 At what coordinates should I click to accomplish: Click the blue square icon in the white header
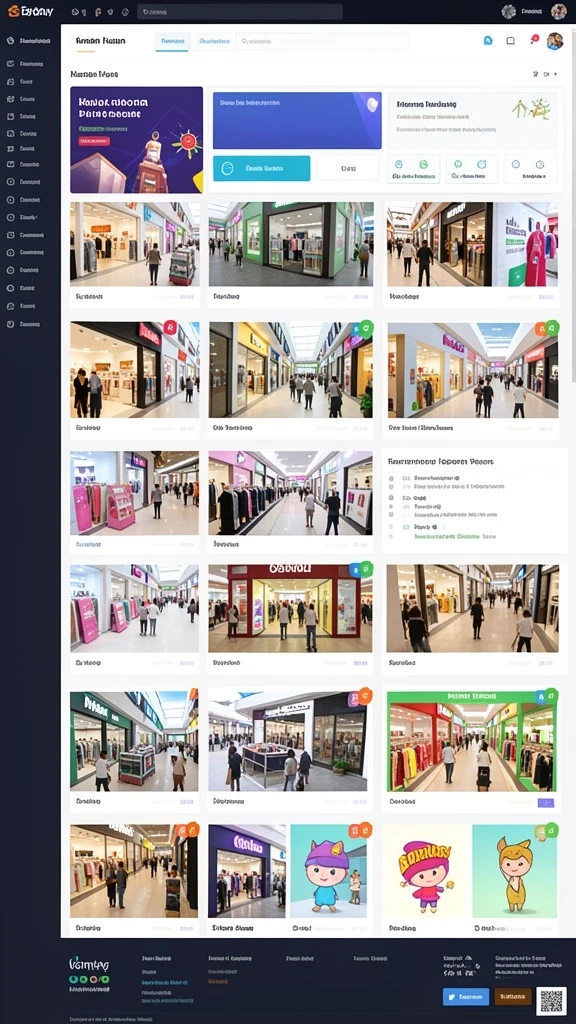click(488, 40)
